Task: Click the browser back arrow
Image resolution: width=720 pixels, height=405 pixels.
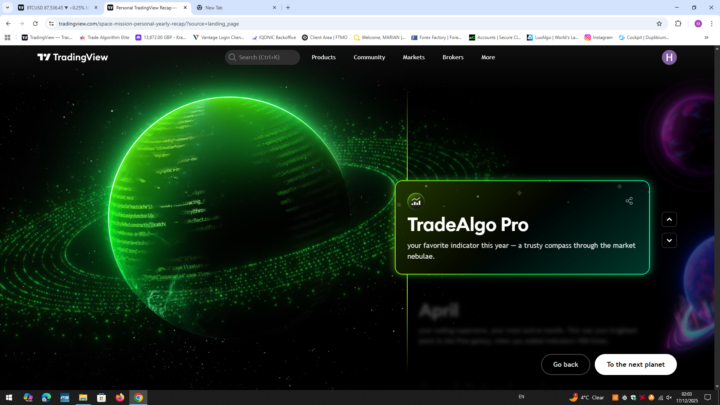Action: [8, 23]
